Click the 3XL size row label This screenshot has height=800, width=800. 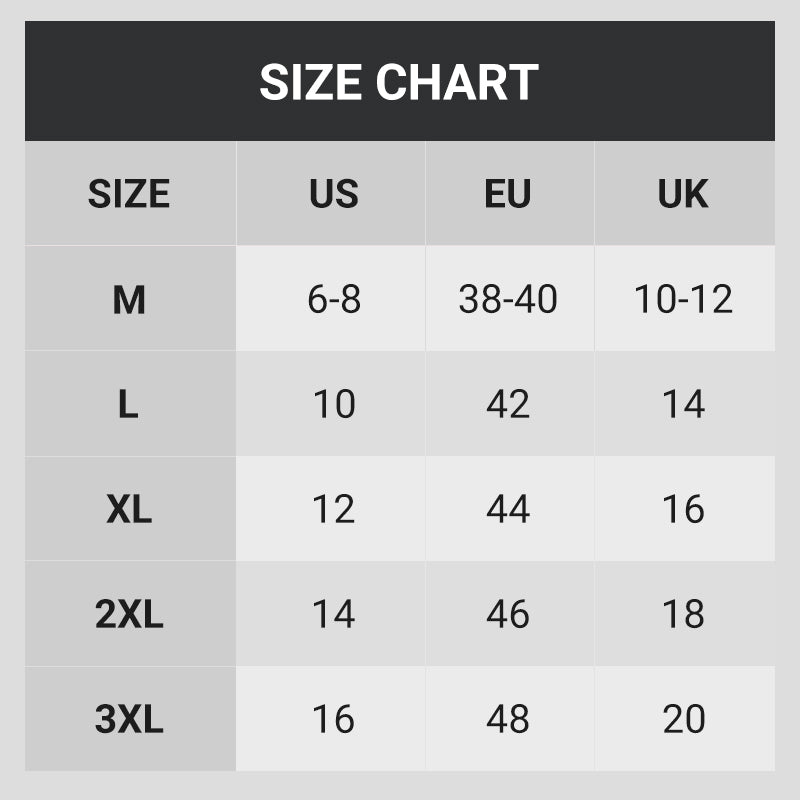[129, 719]
